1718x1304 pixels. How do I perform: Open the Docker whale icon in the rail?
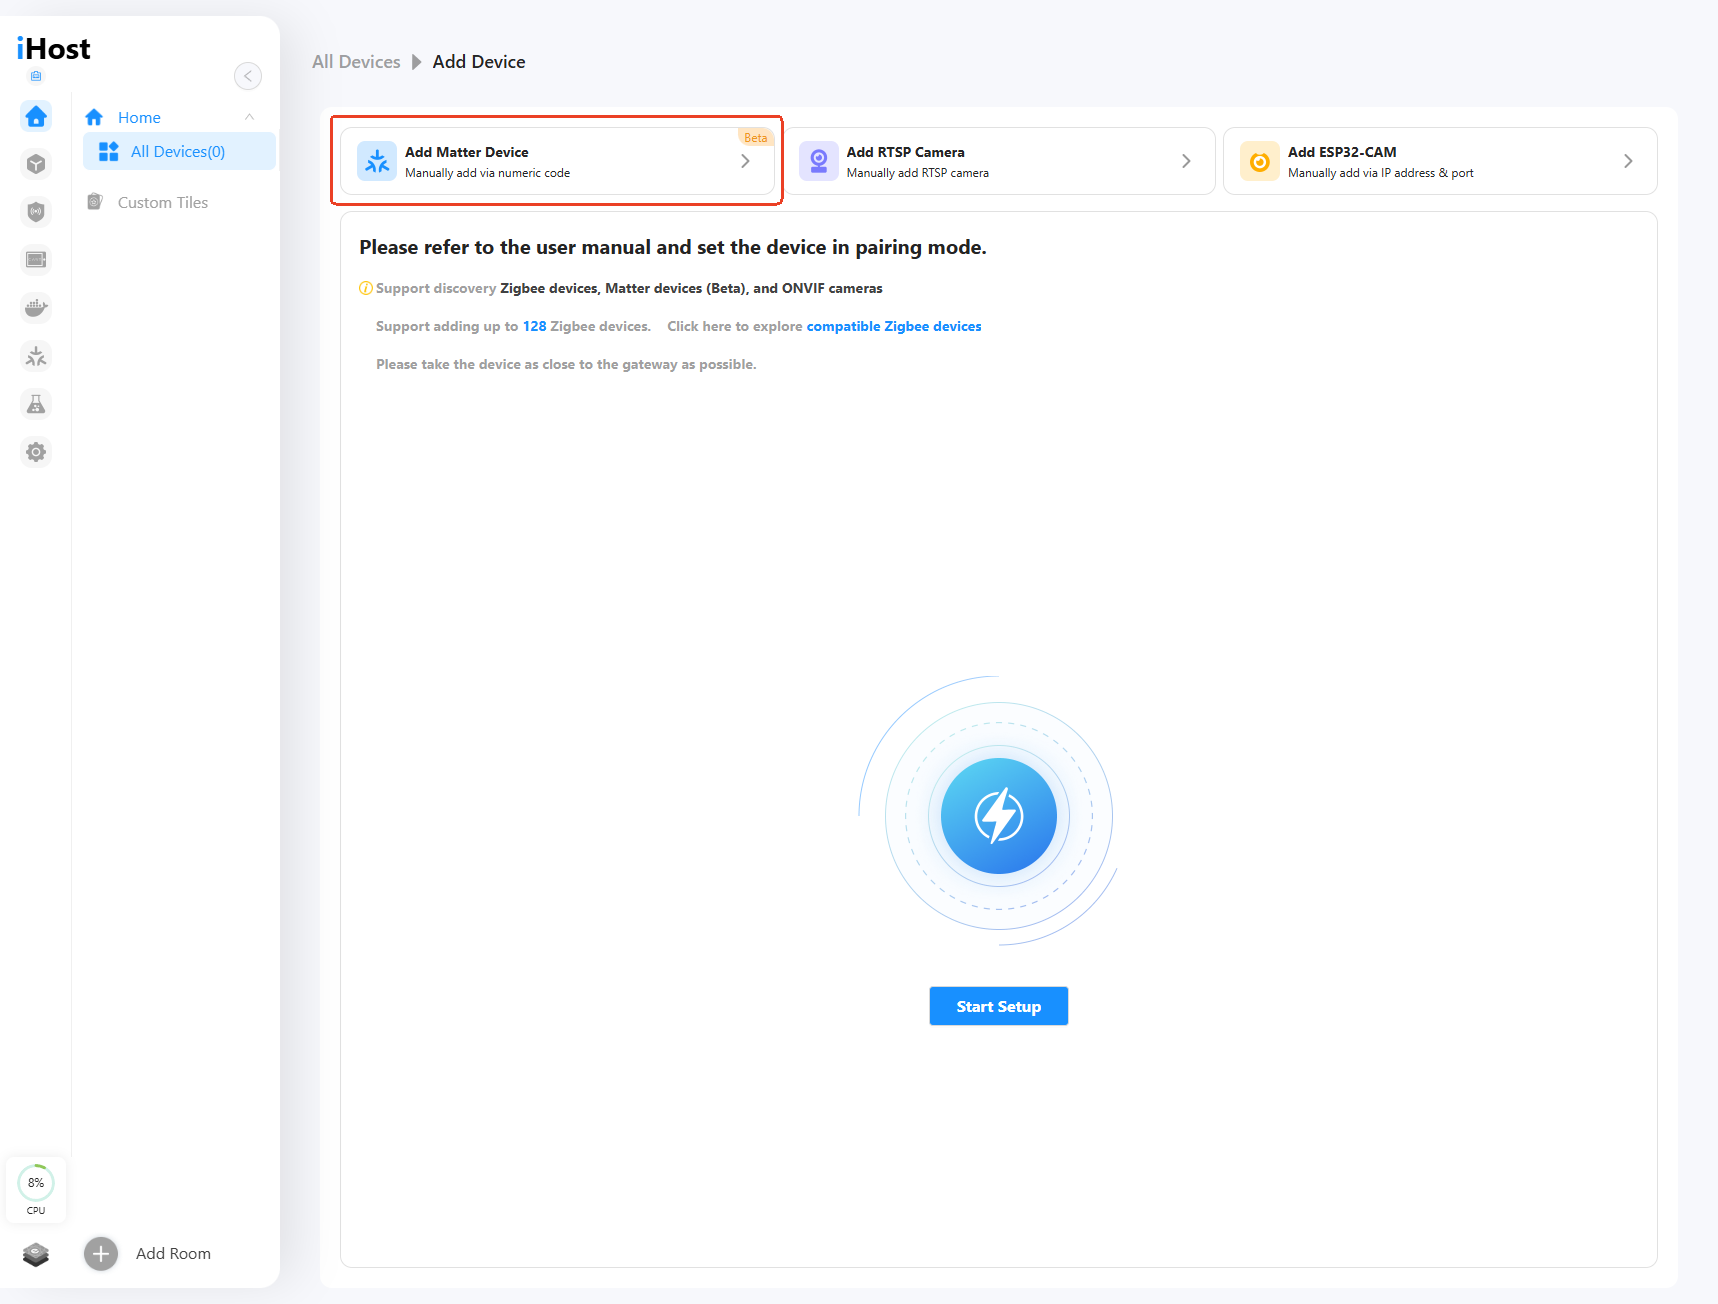click(x=36, y=308)
